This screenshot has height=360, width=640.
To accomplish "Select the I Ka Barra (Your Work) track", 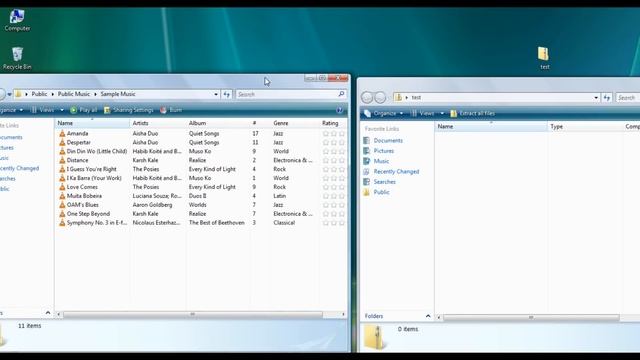I will pos(94,178).
